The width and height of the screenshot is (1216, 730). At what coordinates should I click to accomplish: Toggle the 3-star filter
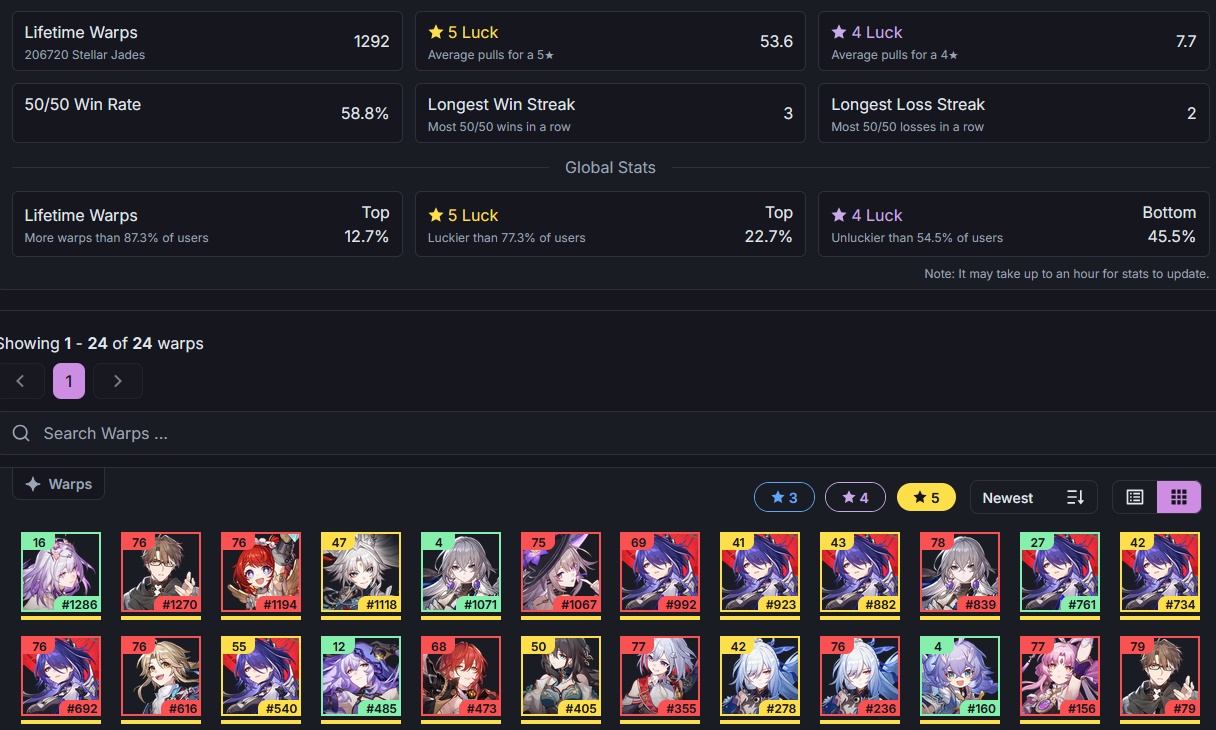[x=784, y=497]
